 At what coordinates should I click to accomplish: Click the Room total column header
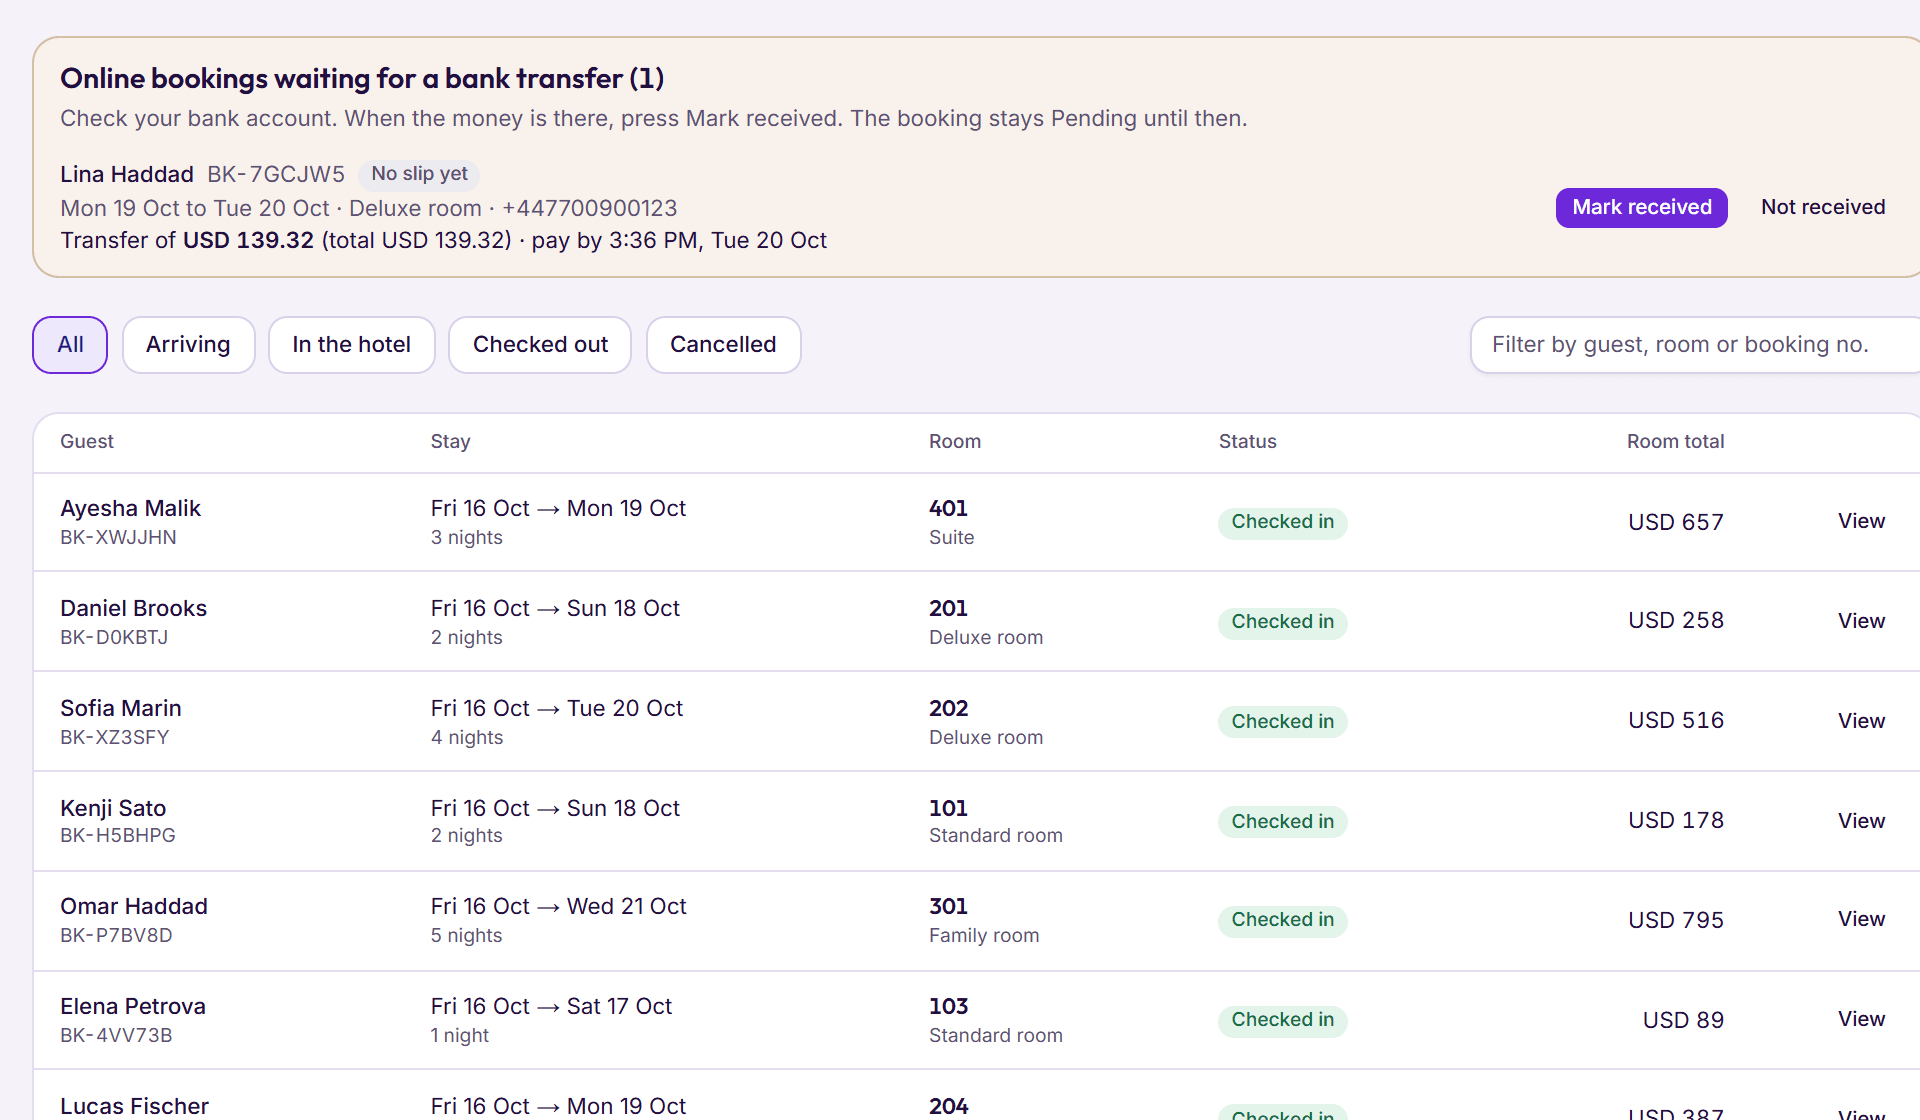[1675, 441]
